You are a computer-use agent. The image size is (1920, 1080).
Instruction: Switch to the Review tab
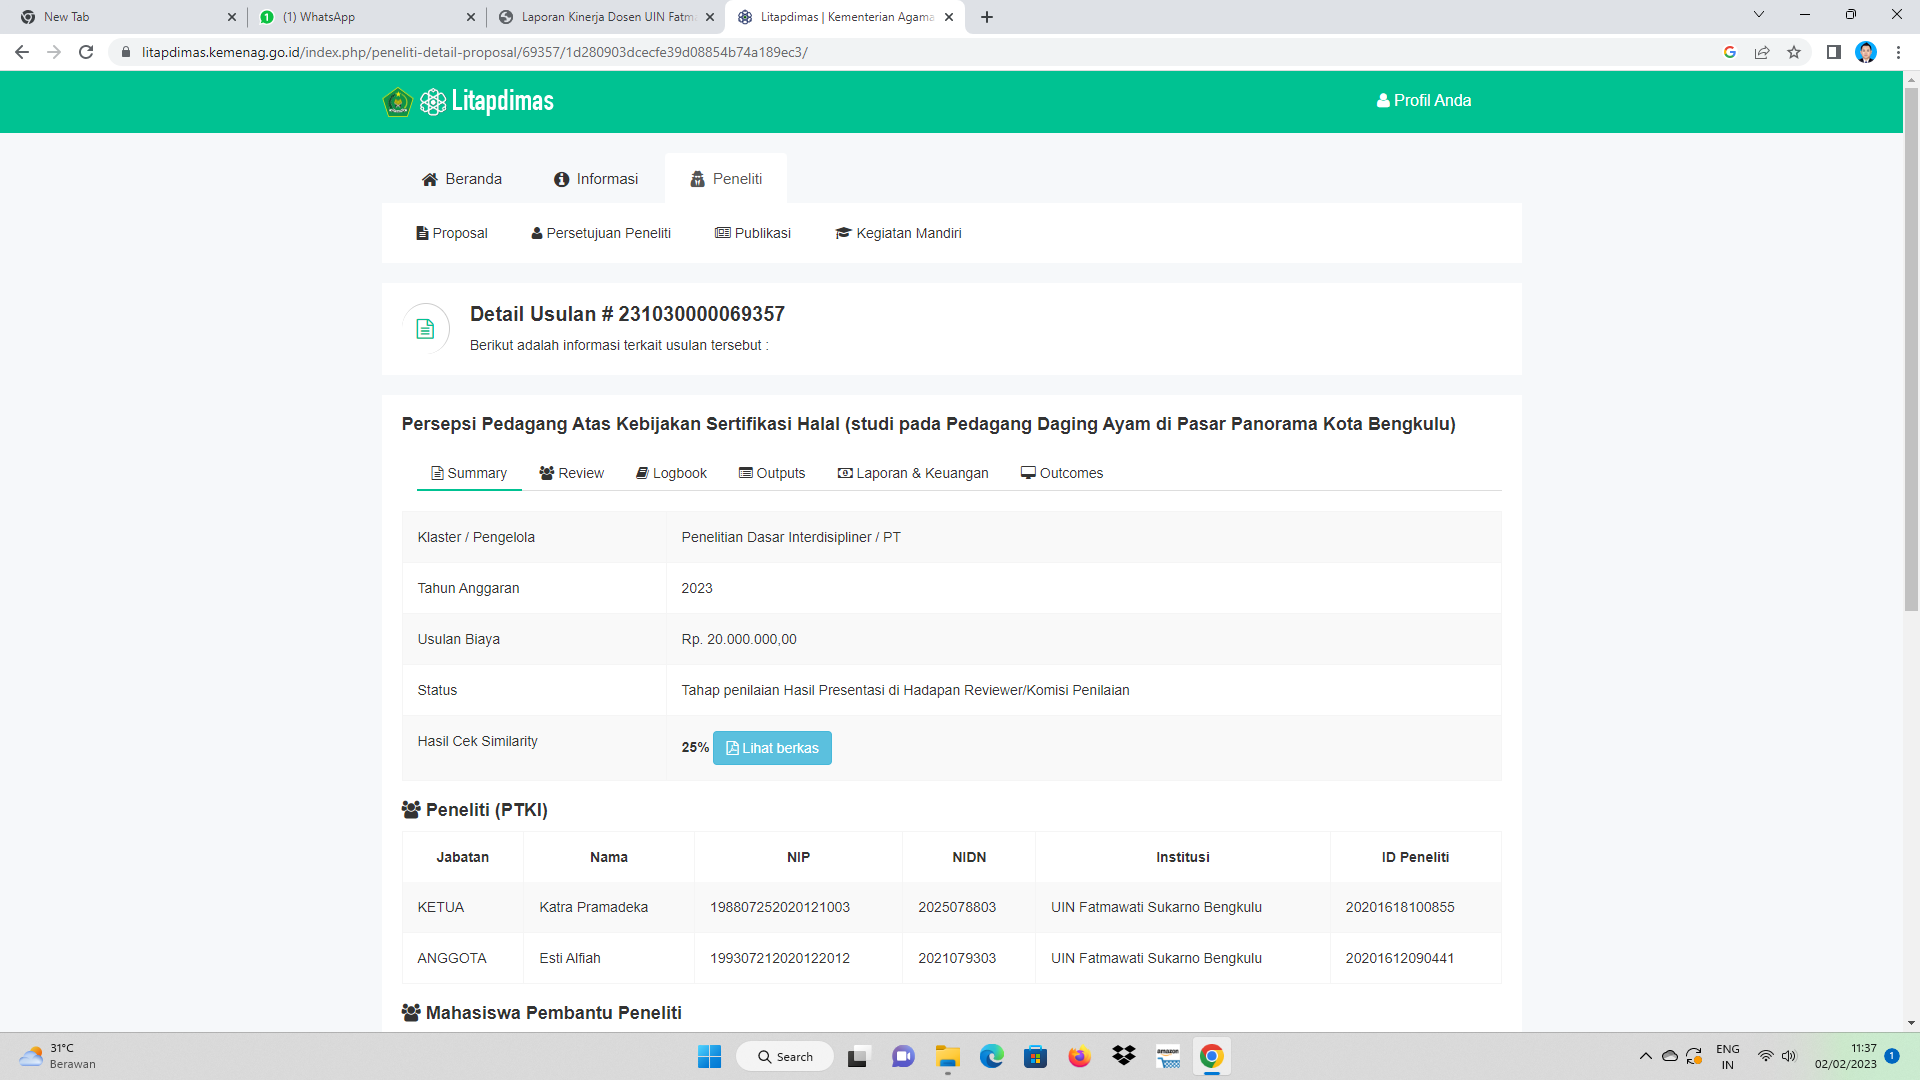571,473
